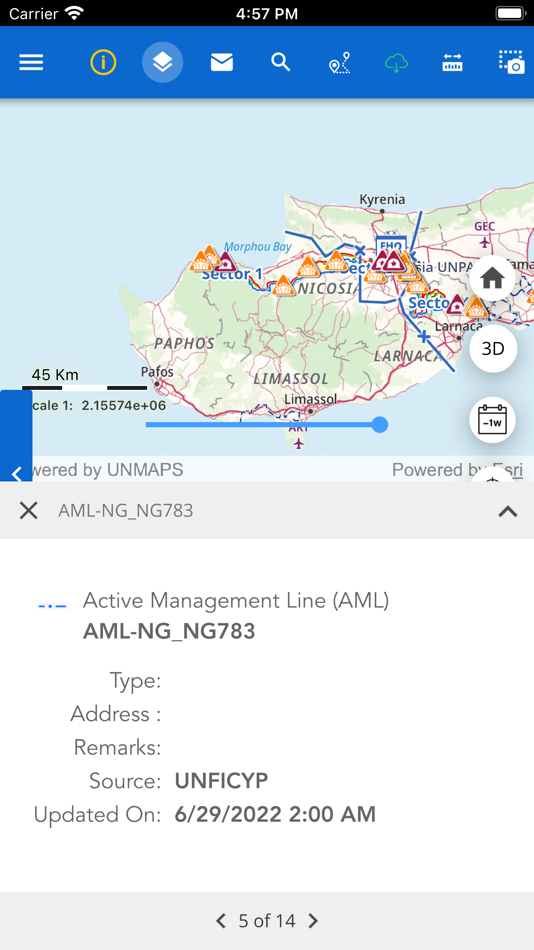Go to previous feature result

(x=221, y=921)
